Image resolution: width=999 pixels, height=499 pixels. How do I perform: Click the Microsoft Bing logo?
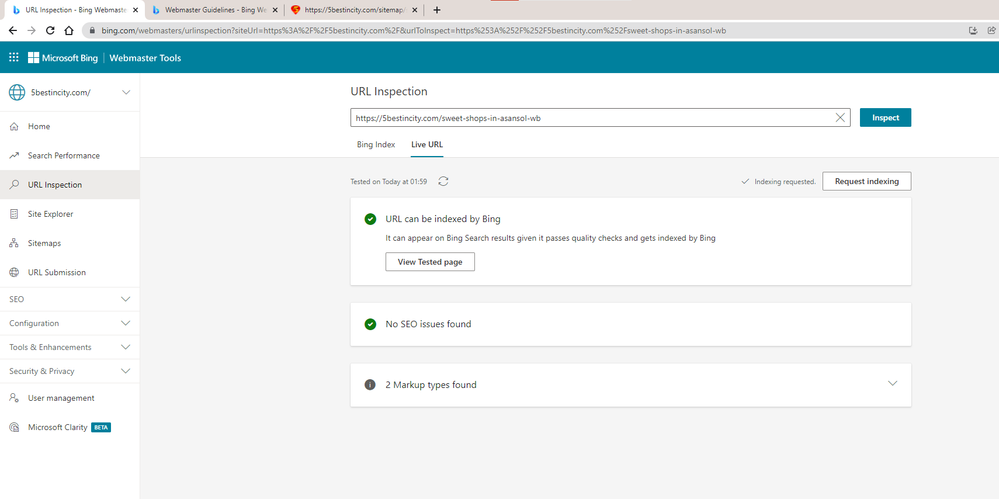62,58
